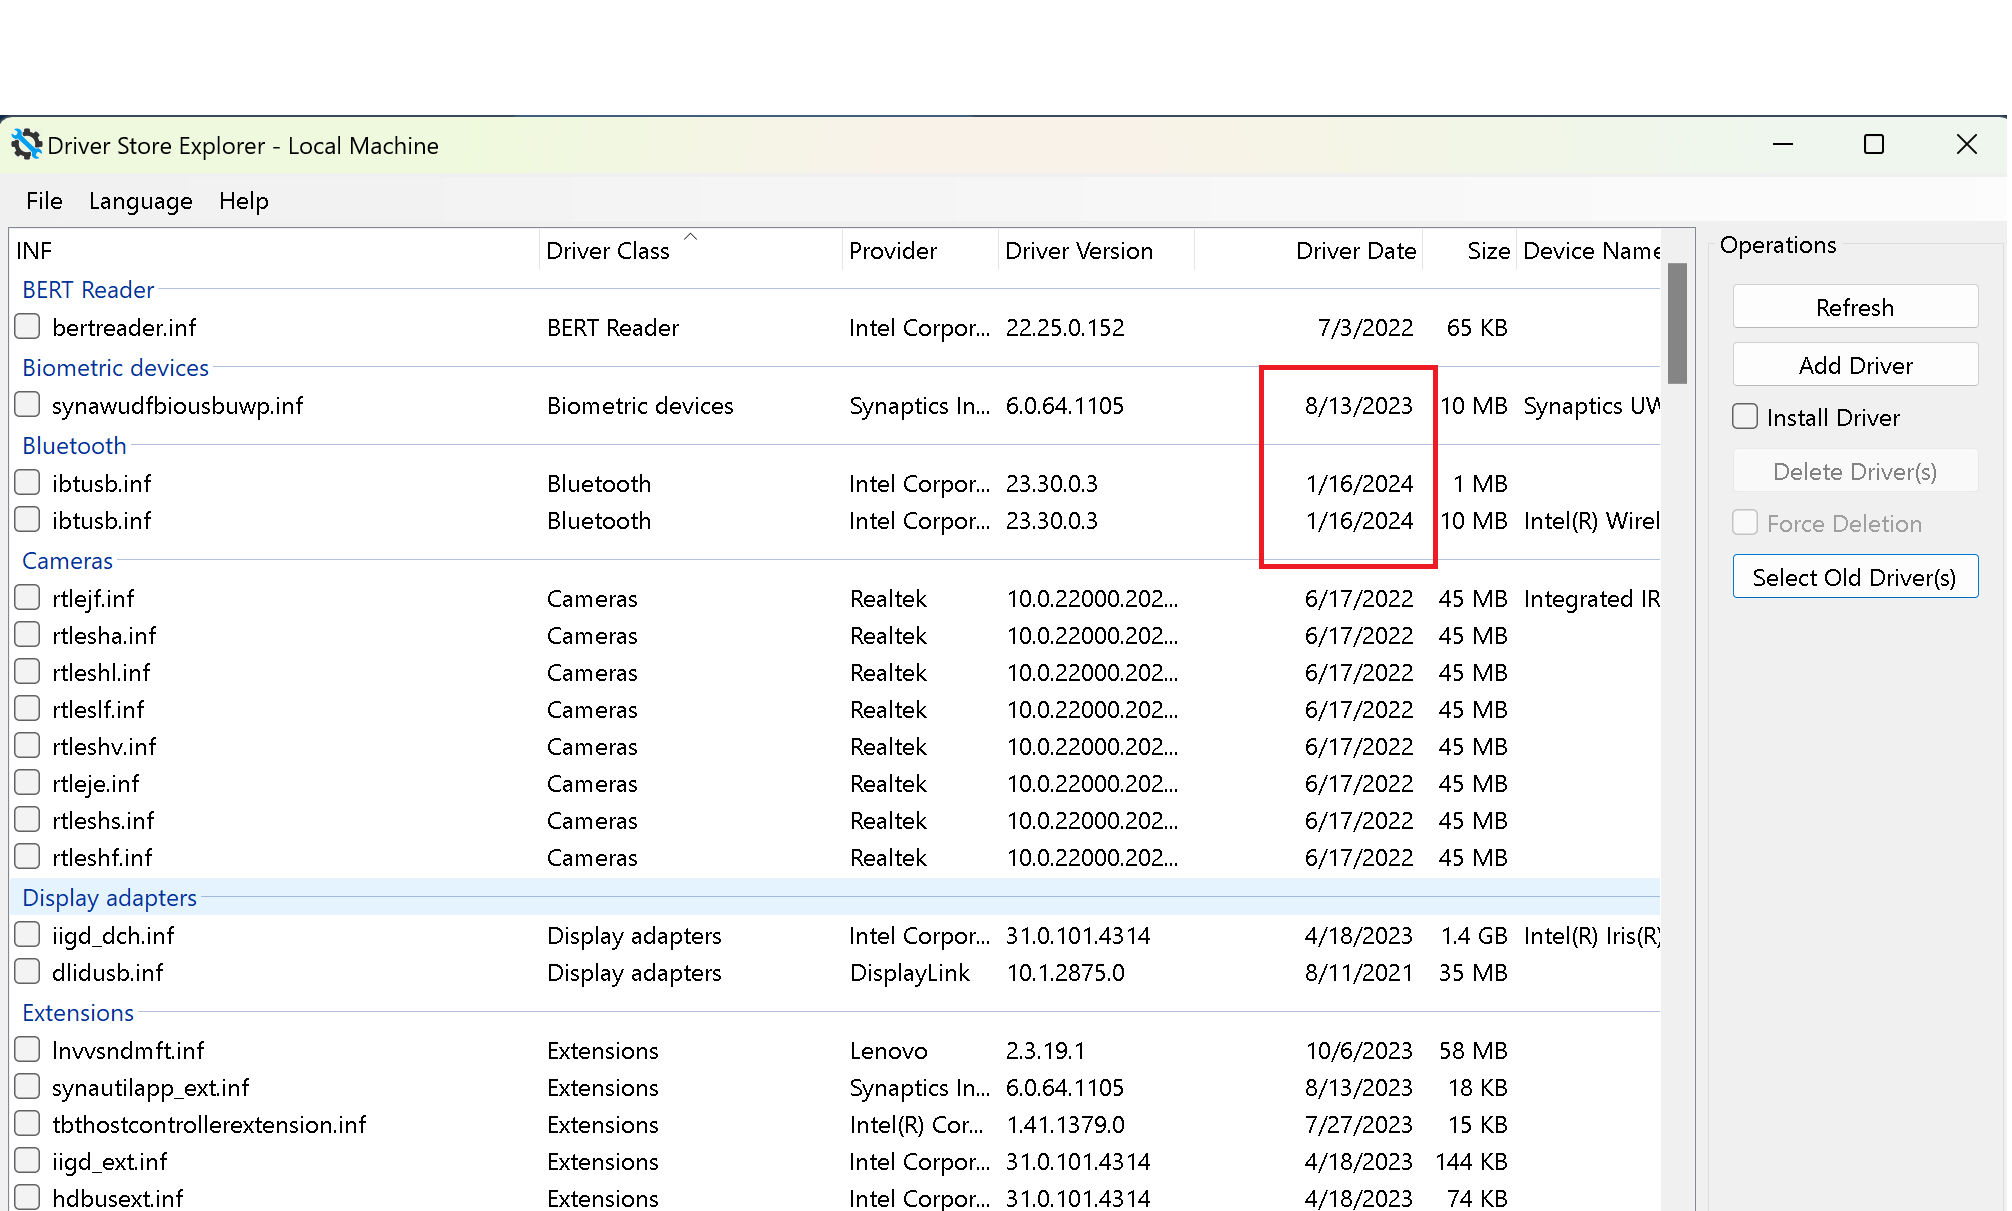Tick the dlidusb.inf DisplayLink checkbox
This screenshot has height=1211, width=2012.
click(x=28, y=972)
